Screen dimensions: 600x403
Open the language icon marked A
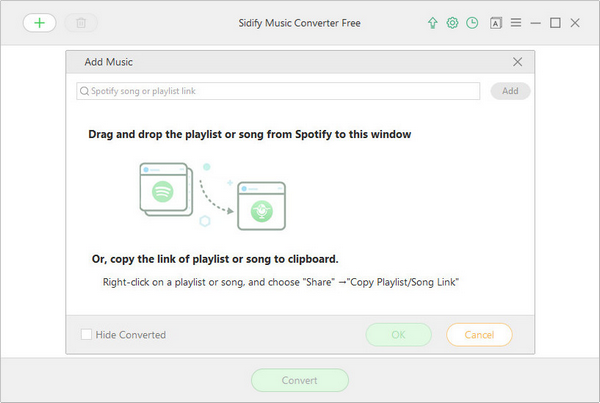point(496,23)
